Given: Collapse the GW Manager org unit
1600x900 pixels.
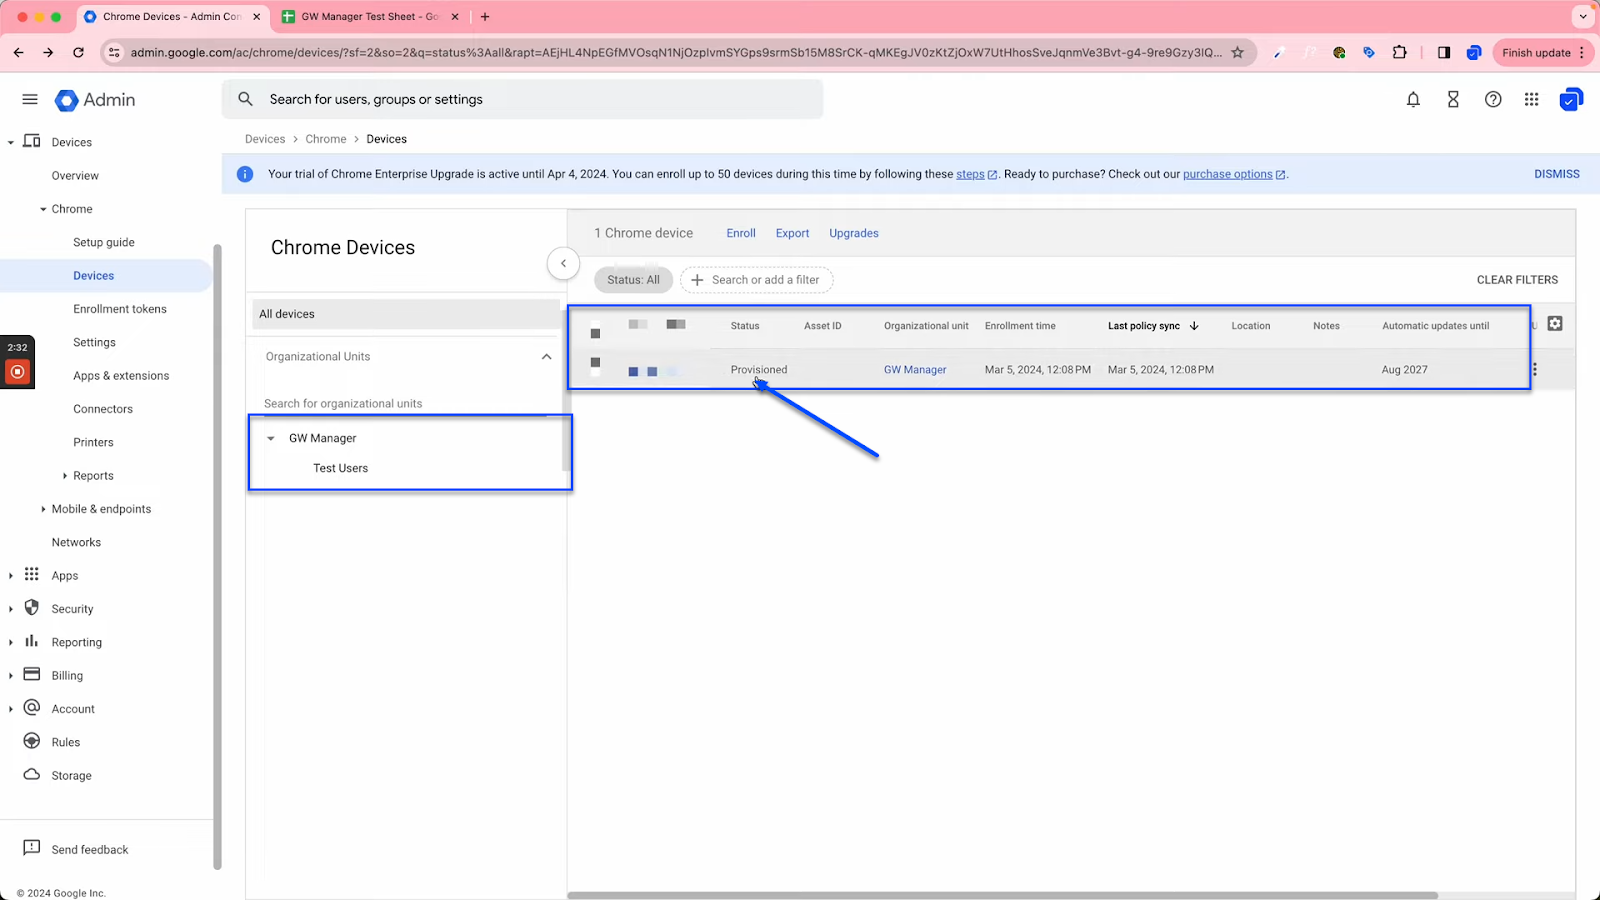Looking at the screenshot, I should pyautogui.click(x=270, y=438).
